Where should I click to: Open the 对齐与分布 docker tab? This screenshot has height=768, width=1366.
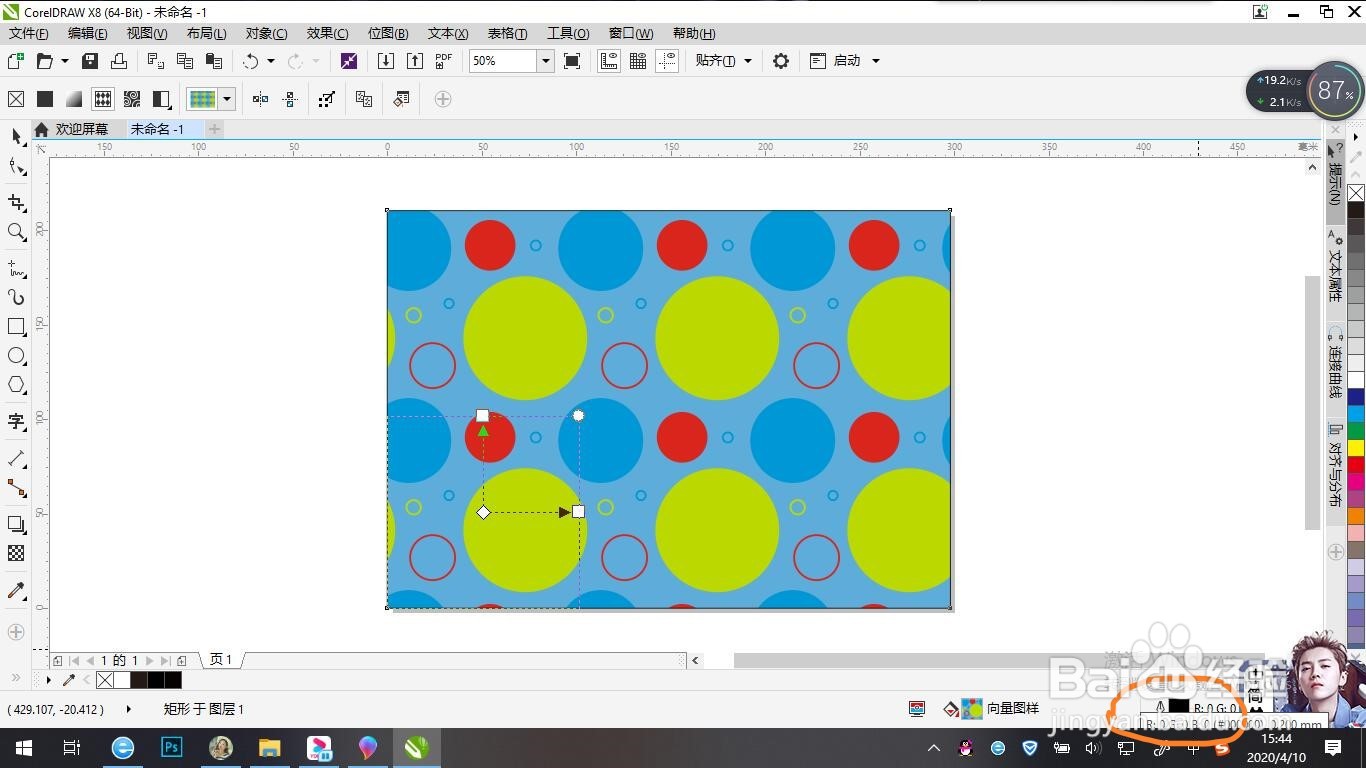(1335, 465)
